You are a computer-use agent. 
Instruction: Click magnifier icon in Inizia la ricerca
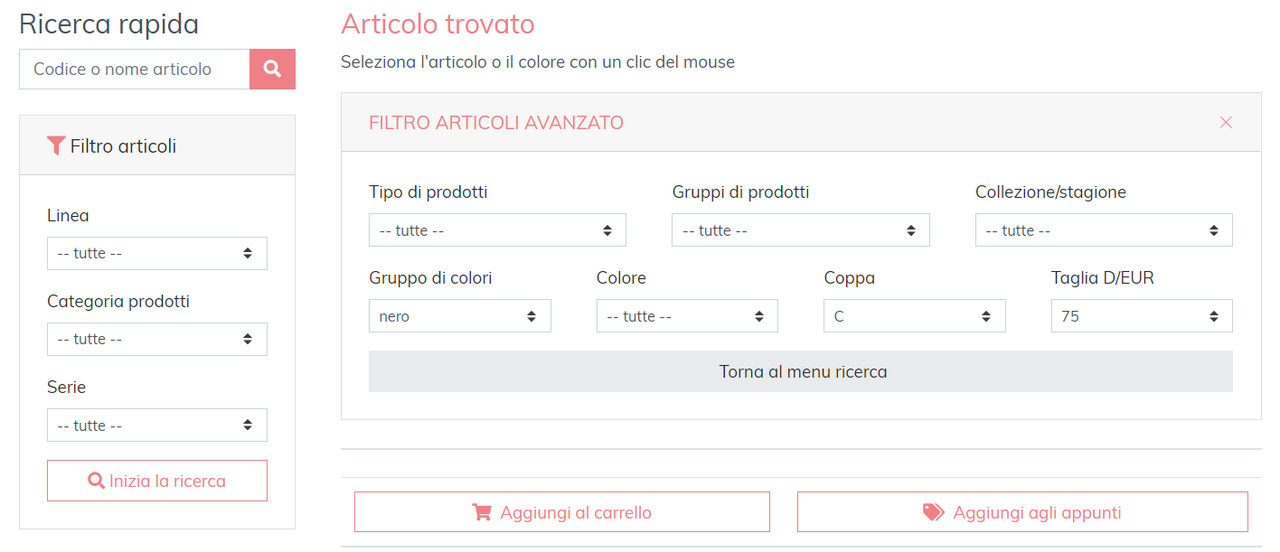(x=96, y=481)
